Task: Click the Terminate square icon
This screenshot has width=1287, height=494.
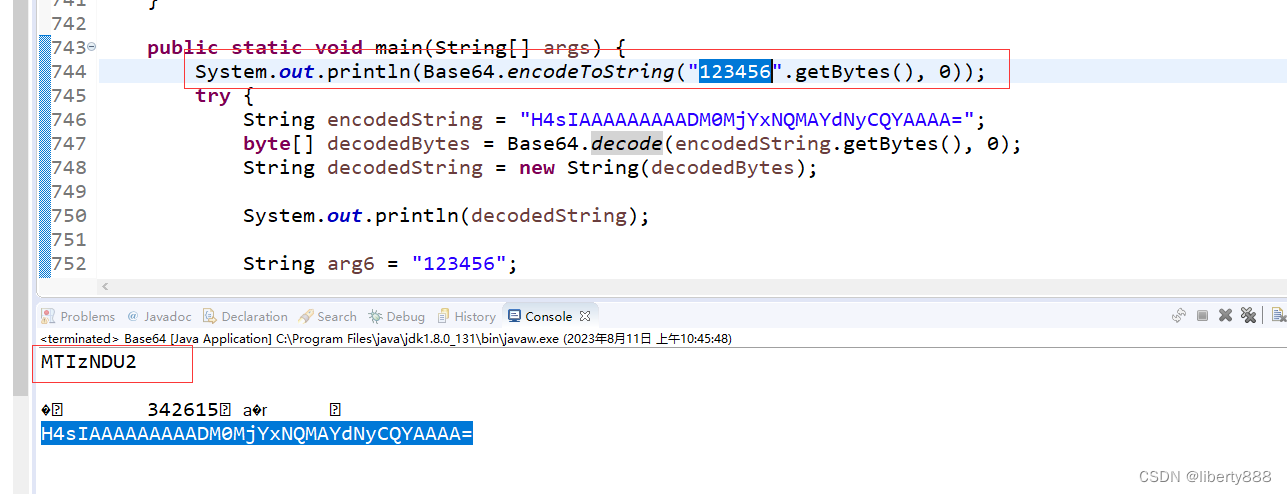Action: [x=1202, y=316]
